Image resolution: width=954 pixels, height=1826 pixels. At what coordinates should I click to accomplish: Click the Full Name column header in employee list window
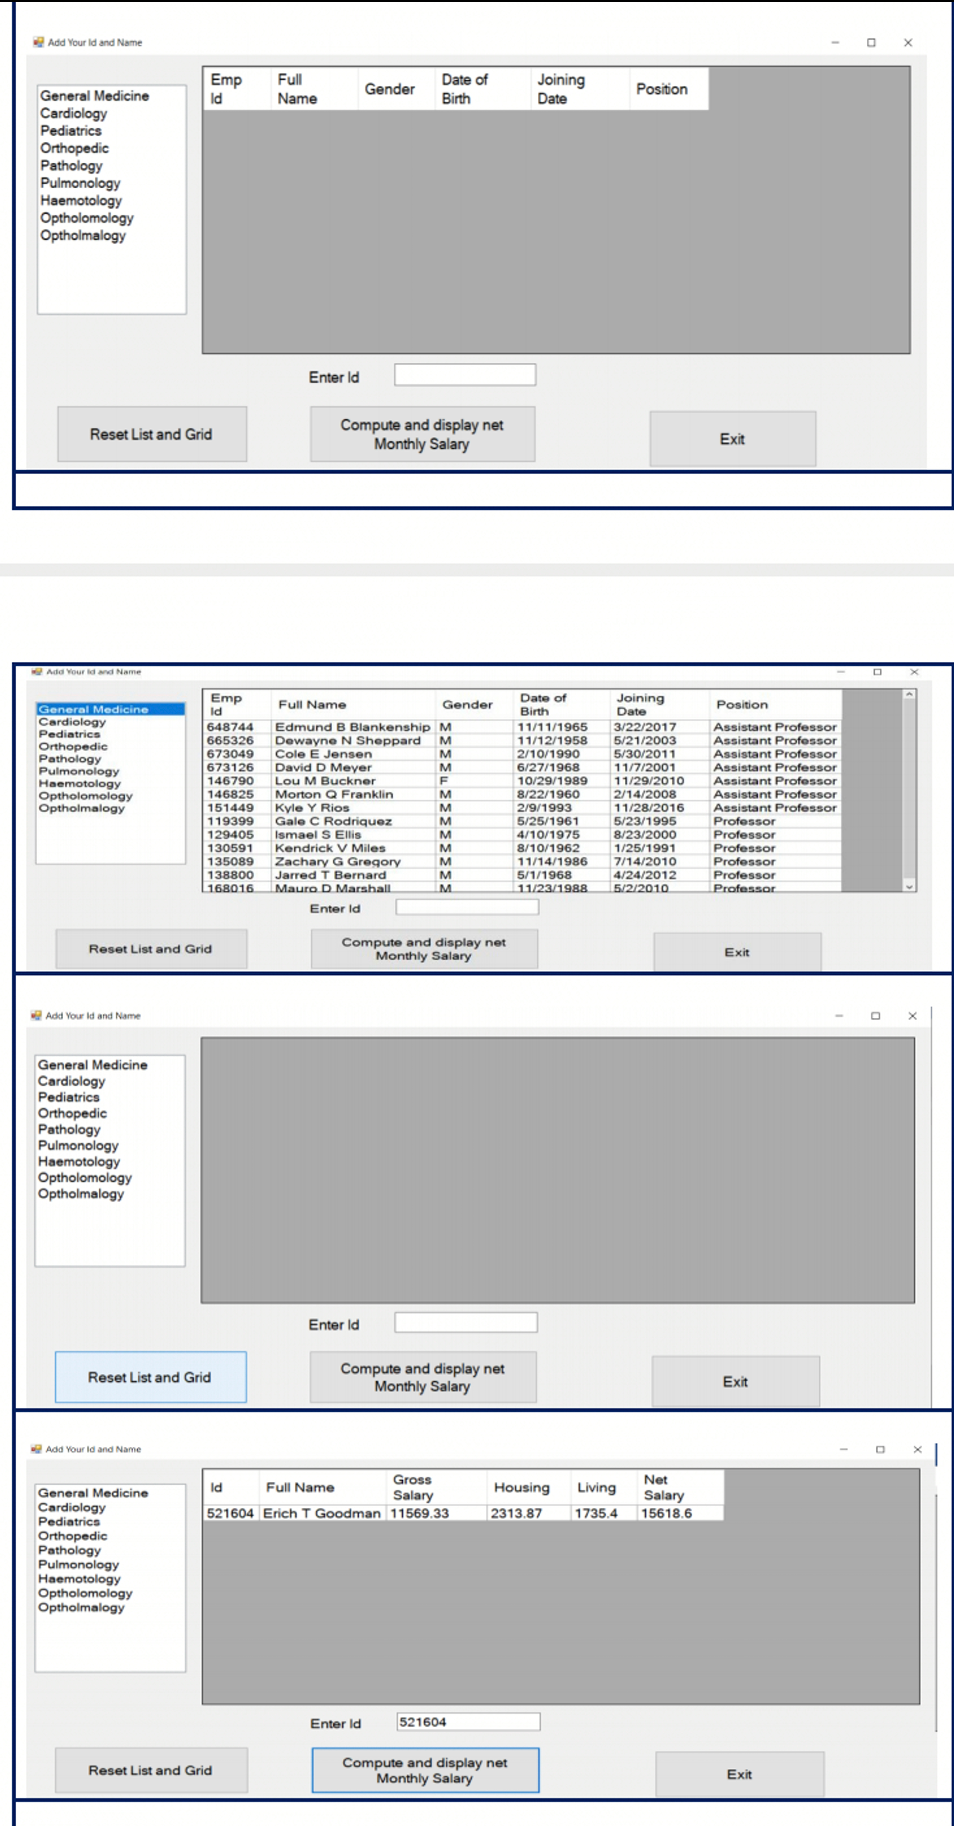354,704
